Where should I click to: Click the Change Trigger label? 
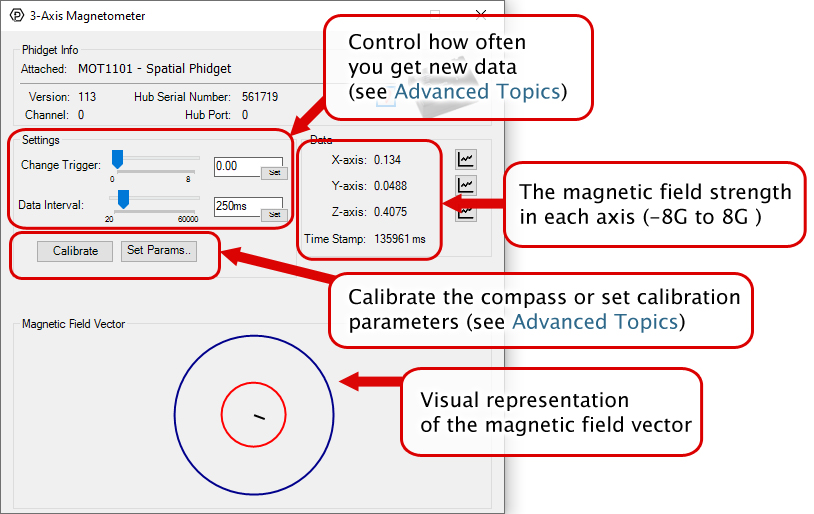point(61,165)
